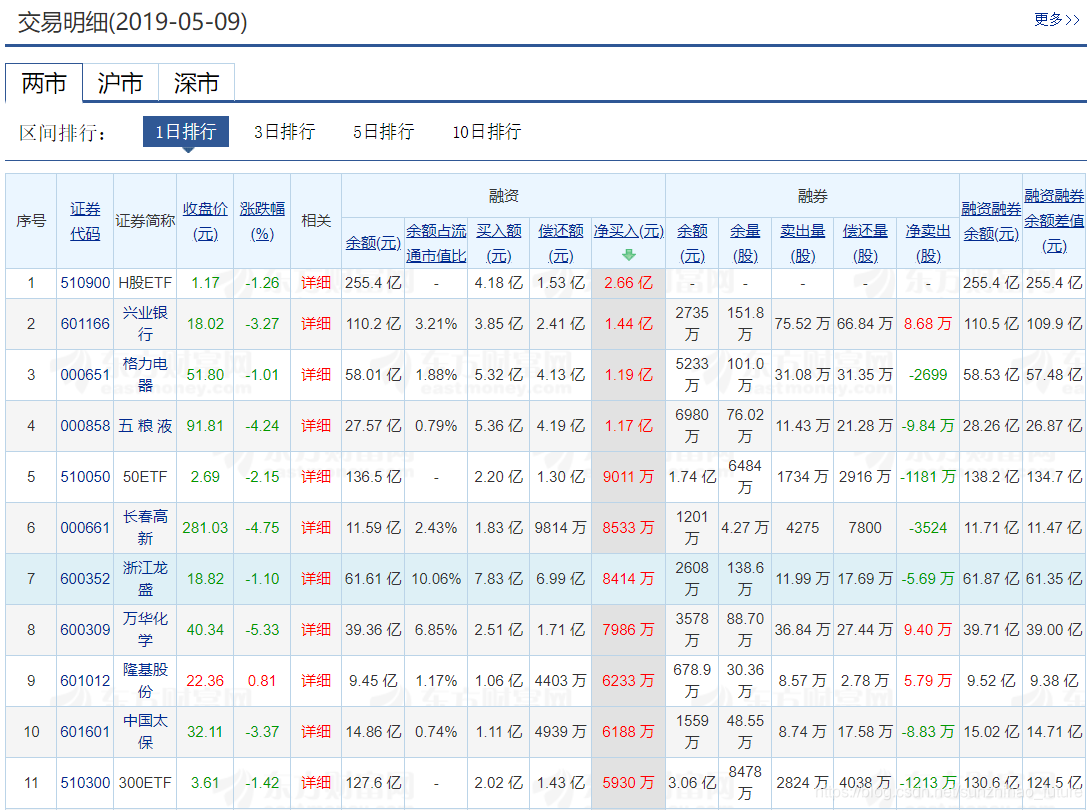Select the 10.06% ratio cell
Image resolution: width=1092 pixels, height=810 pixels.
click(x=436, y=579)
